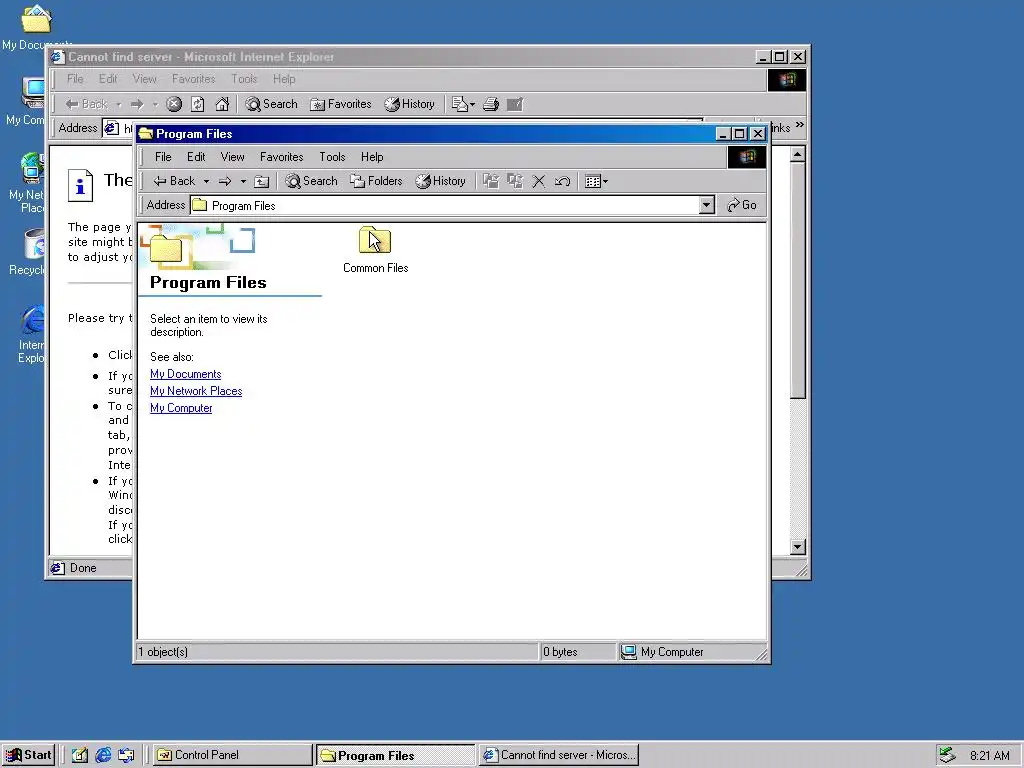Click Search in Internet Explorer toolbar

(272, 104)
